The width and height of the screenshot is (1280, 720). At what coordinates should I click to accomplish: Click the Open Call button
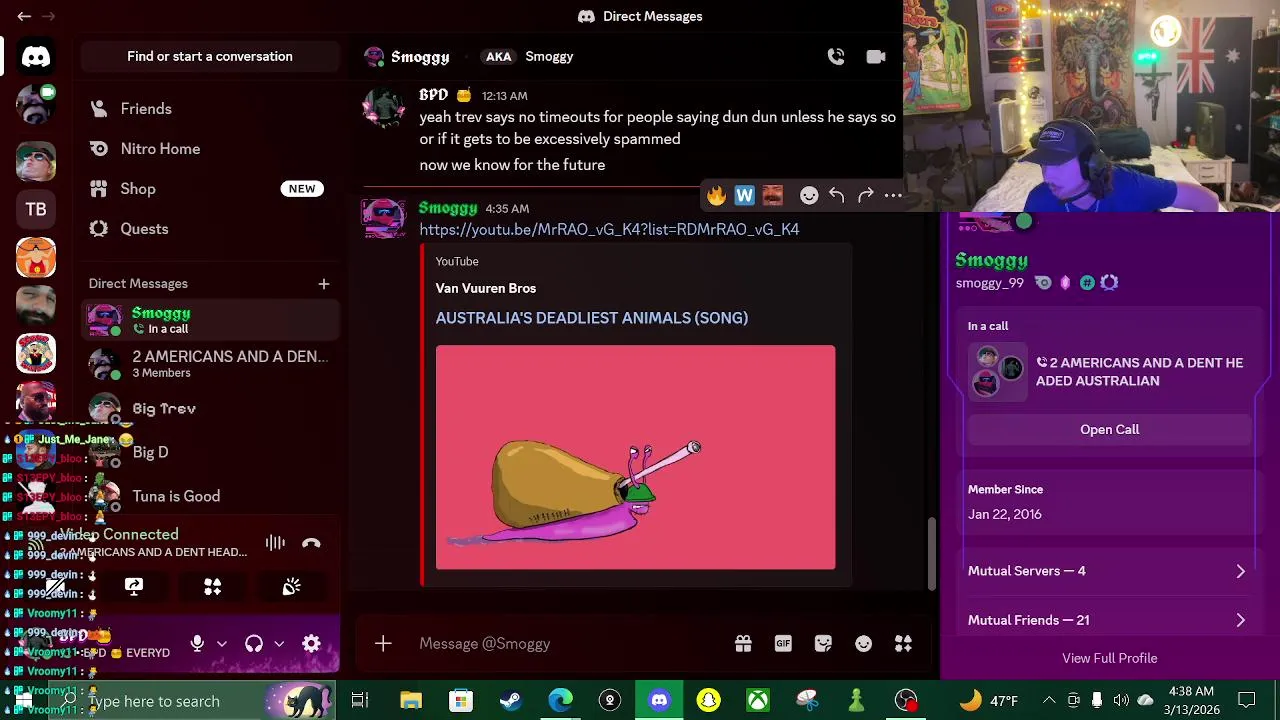[x=1109, y=430]
